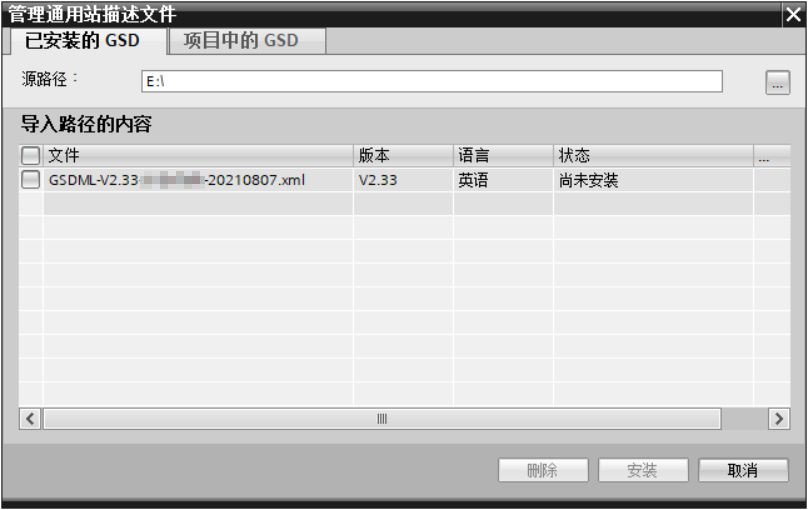Sort by the 版本 column header
The width and height of the screenshot is (808, 510).
coord(403,155)
